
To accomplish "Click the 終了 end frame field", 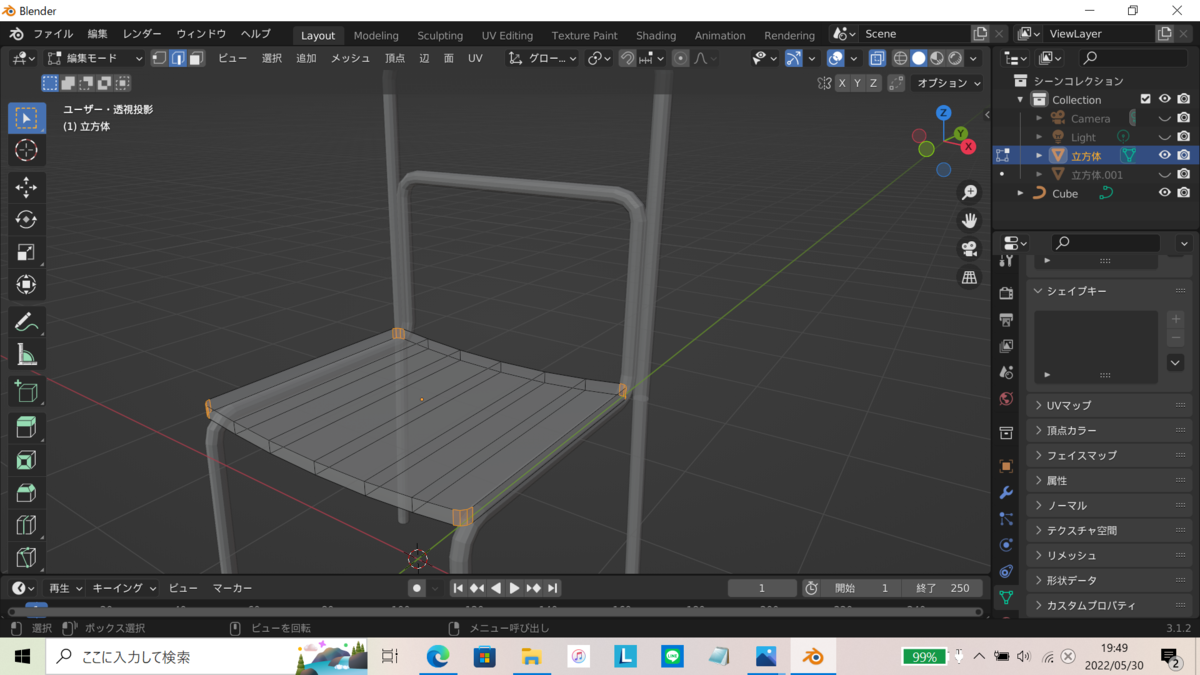I will [x=943, y=588].
